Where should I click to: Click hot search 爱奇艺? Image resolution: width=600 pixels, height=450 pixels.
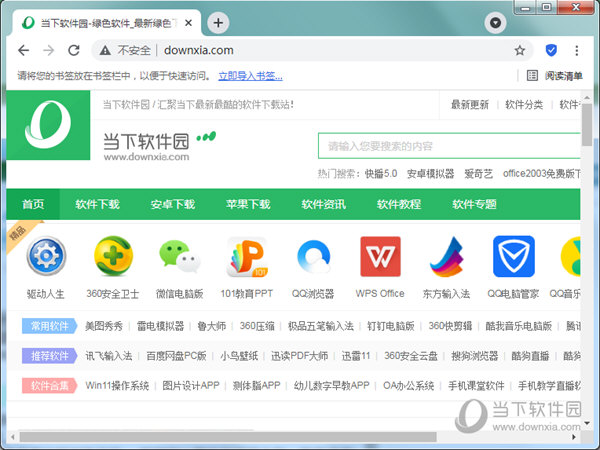(478, 174)
